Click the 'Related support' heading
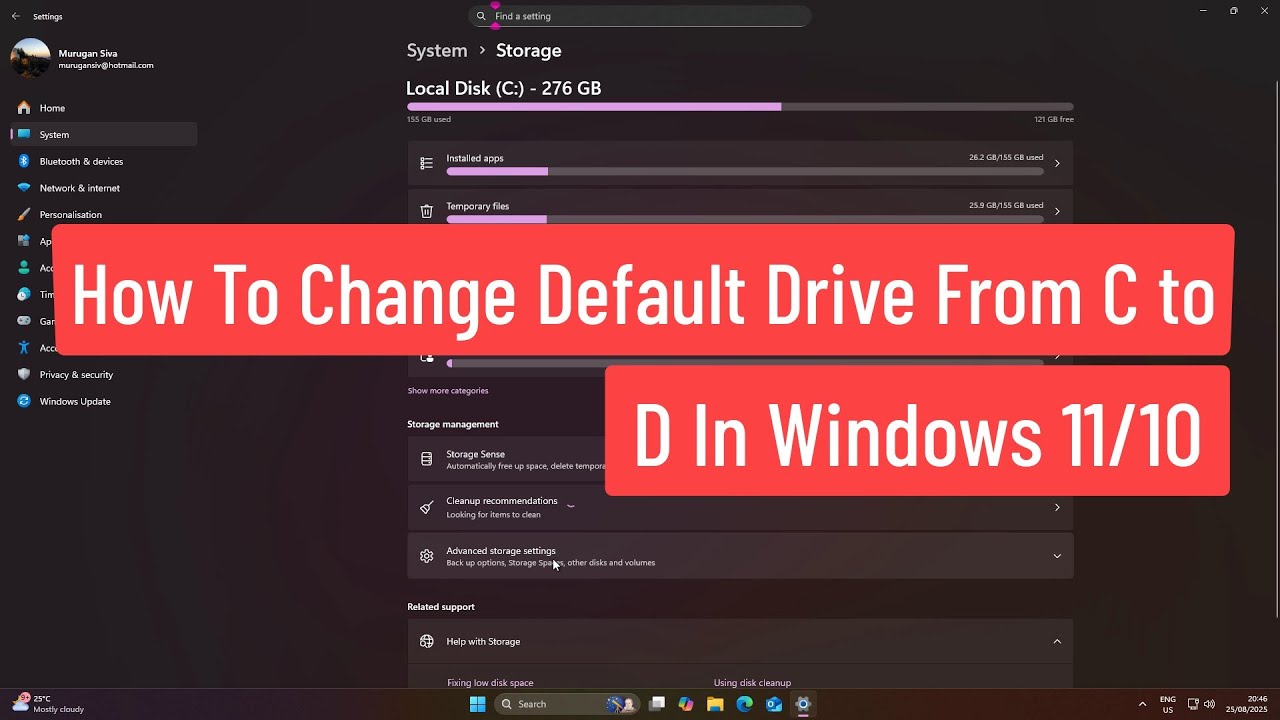Screen dimensions: 1280x720 [x=441, y=607]
